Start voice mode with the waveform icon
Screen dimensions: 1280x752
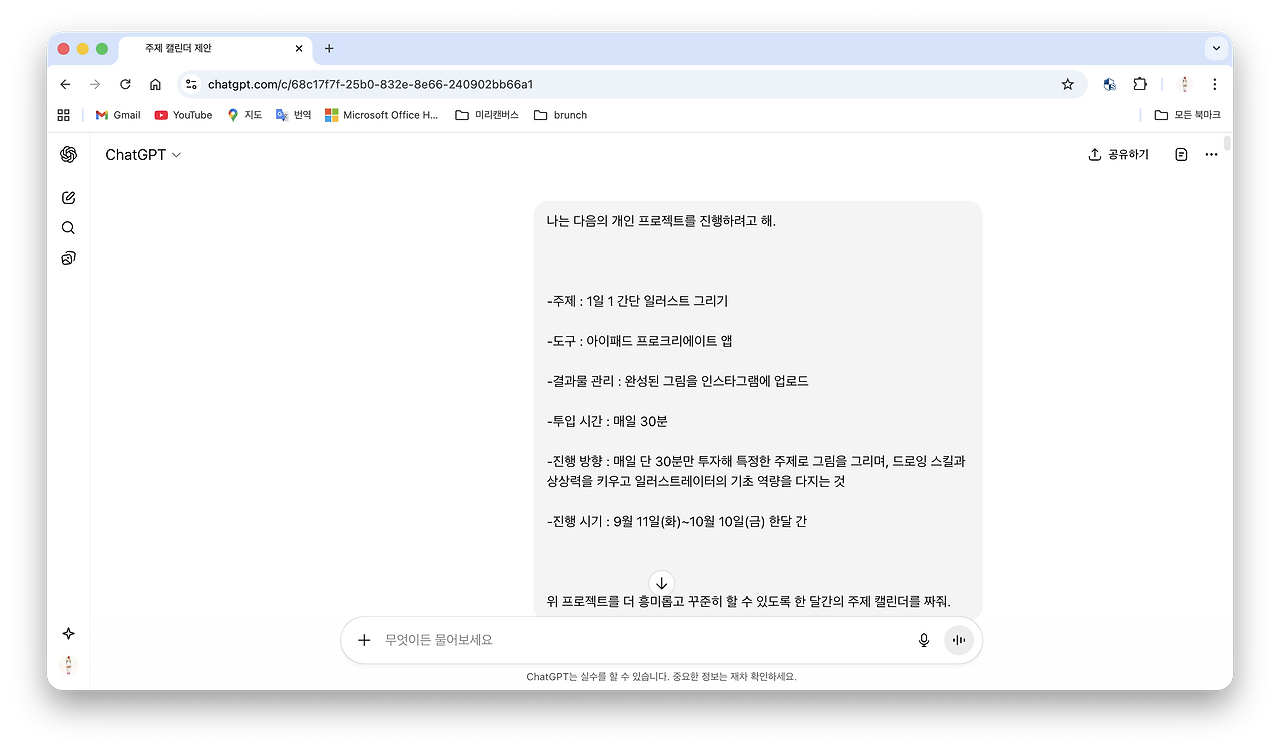coord(959,640)
